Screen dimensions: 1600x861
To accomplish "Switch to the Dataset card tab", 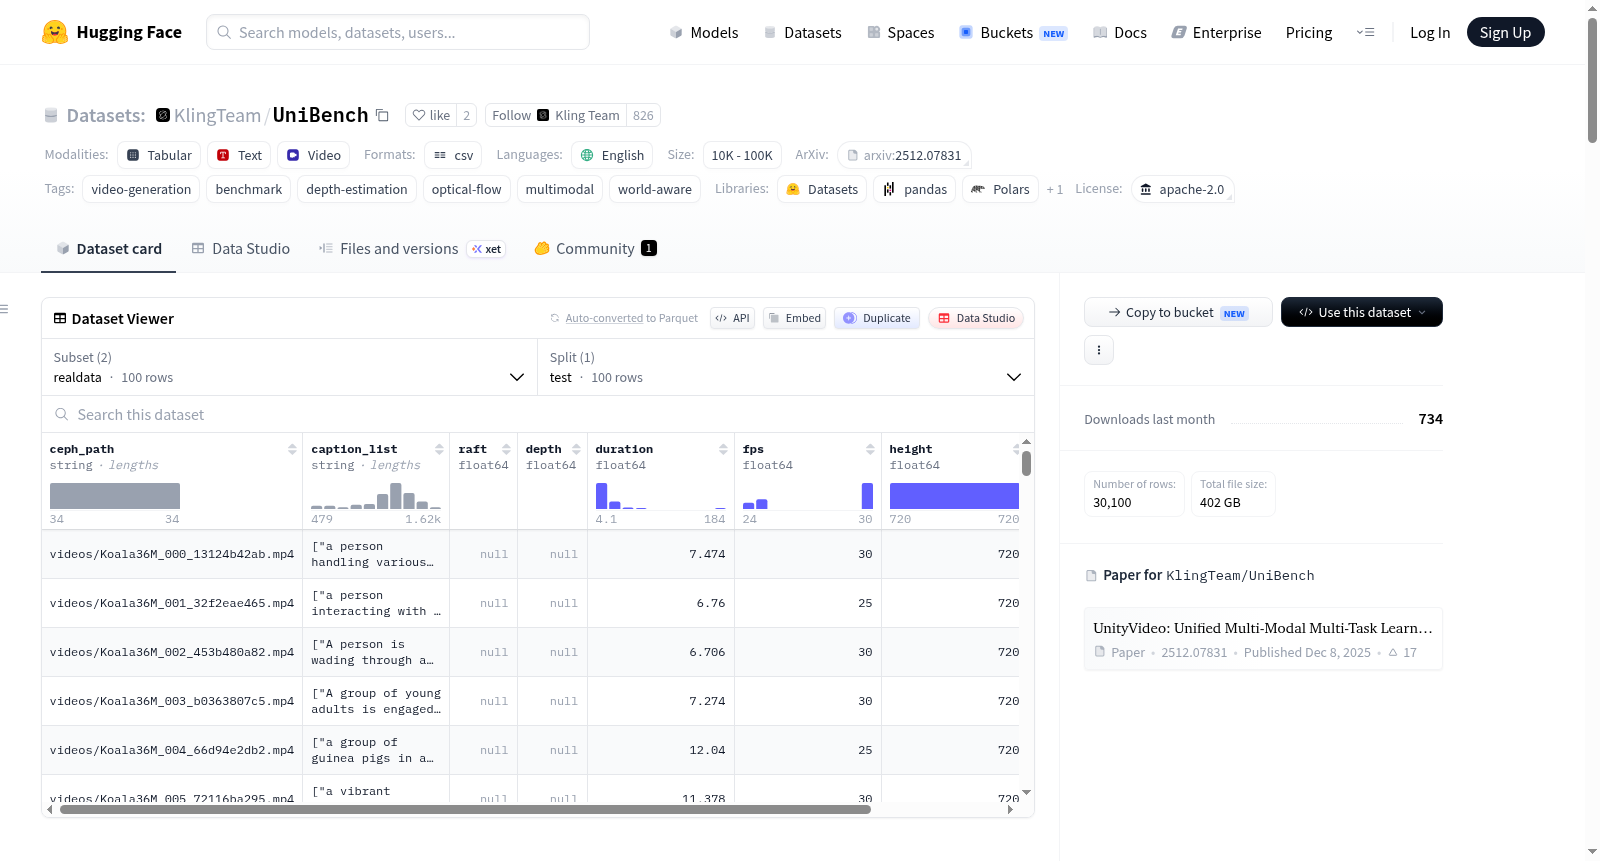I will [109, 249].
